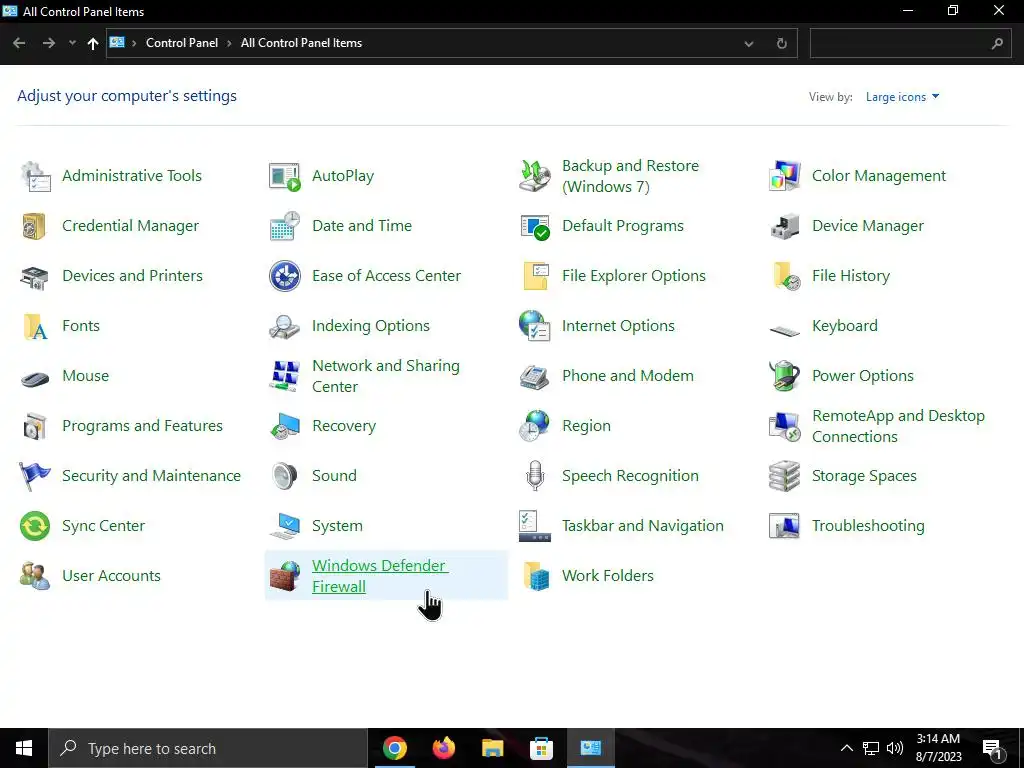This screenshot has width=1024, height=768.
Task: Refresh the Control Panel view
Action: pos(781,44)
